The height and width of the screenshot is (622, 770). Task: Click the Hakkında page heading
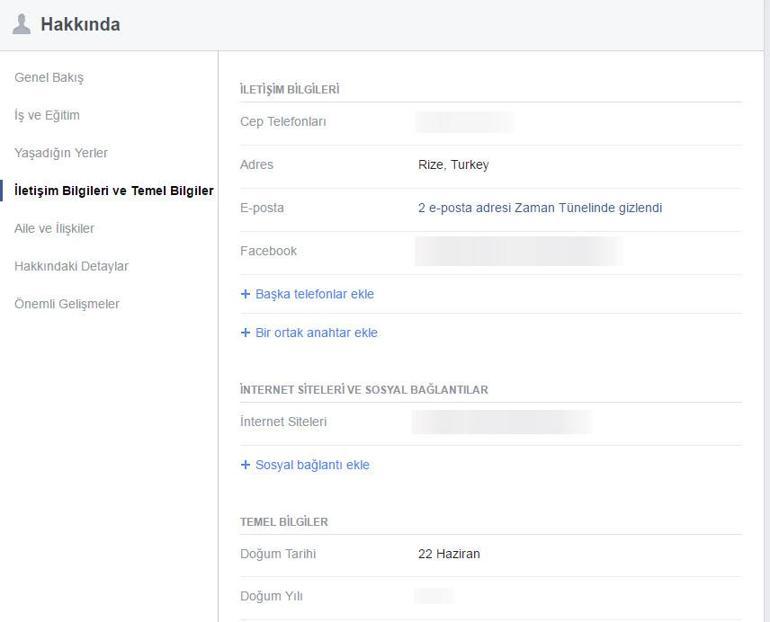(x=80, y=25)
